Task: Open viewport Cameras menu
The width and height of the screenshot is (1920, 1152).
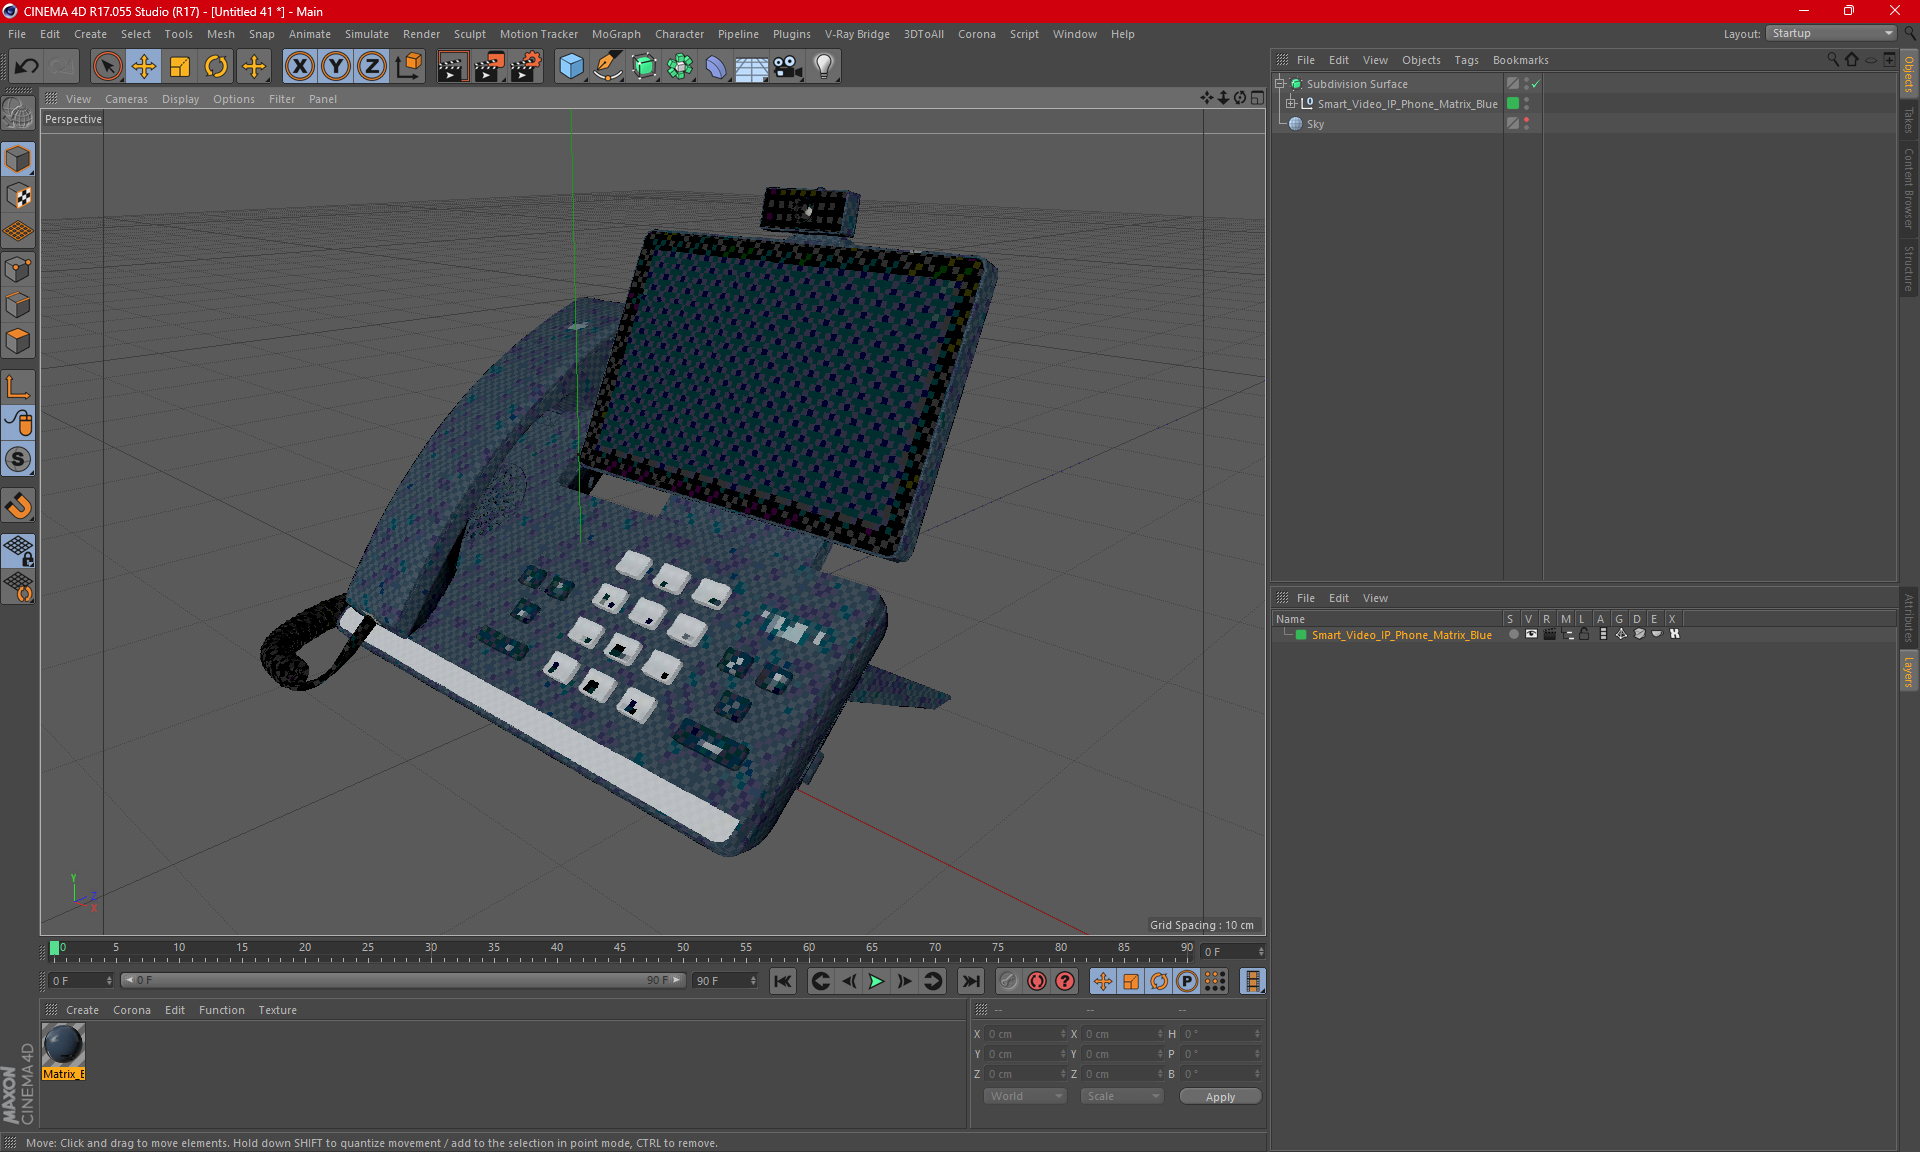Action: point(126,99)
